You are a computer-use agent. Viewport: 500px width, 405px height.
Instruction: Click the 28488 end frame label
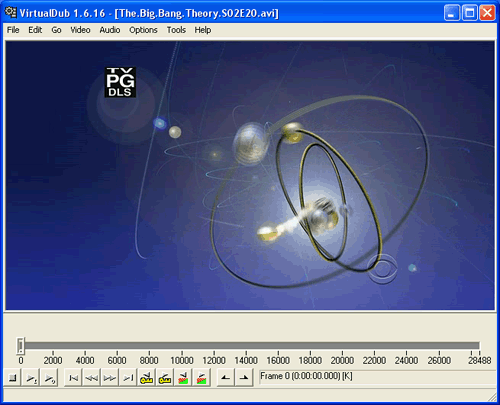480,361
